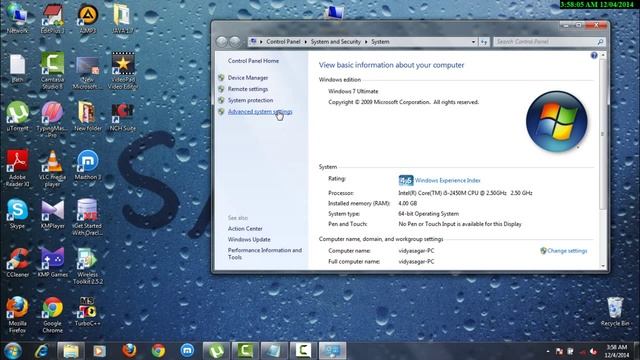
Task: Open the Skype desktop shortcut
Action: coord(17,213)
